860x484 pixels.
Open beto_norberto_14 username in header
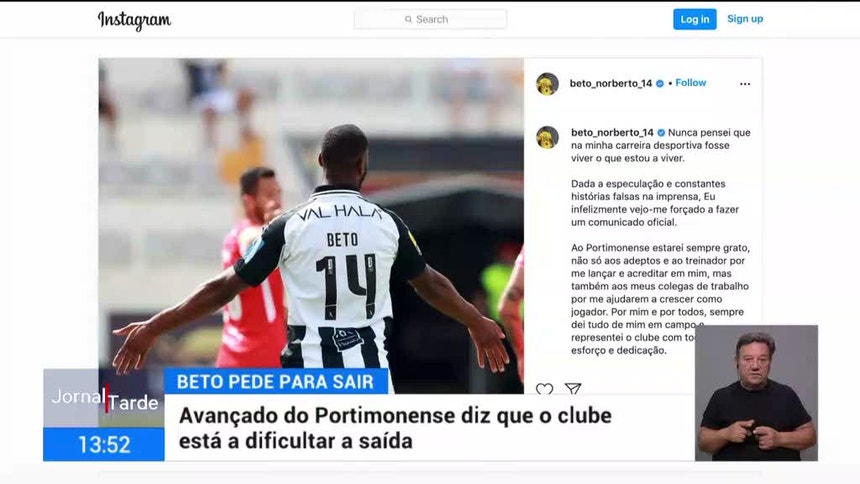[x=610, y=83]
